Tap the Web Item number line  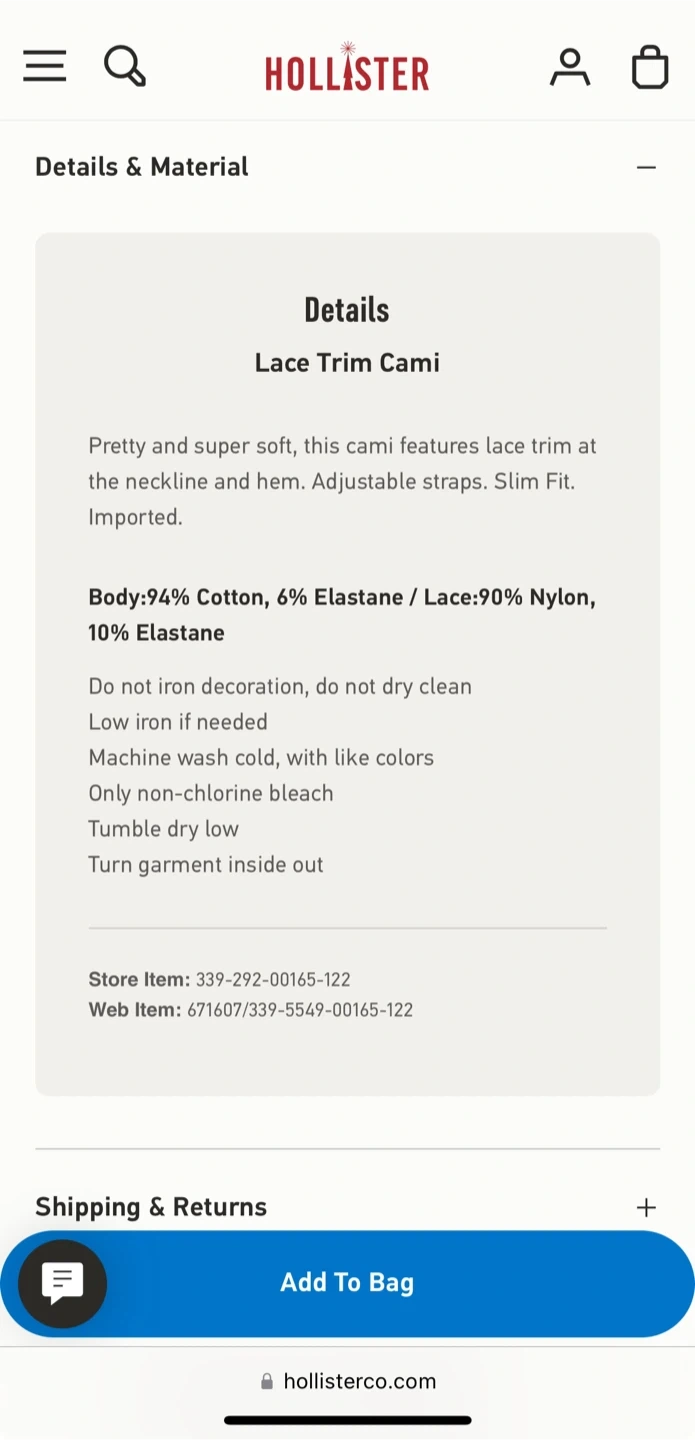pyautogui.click(x=250, y=1010)
